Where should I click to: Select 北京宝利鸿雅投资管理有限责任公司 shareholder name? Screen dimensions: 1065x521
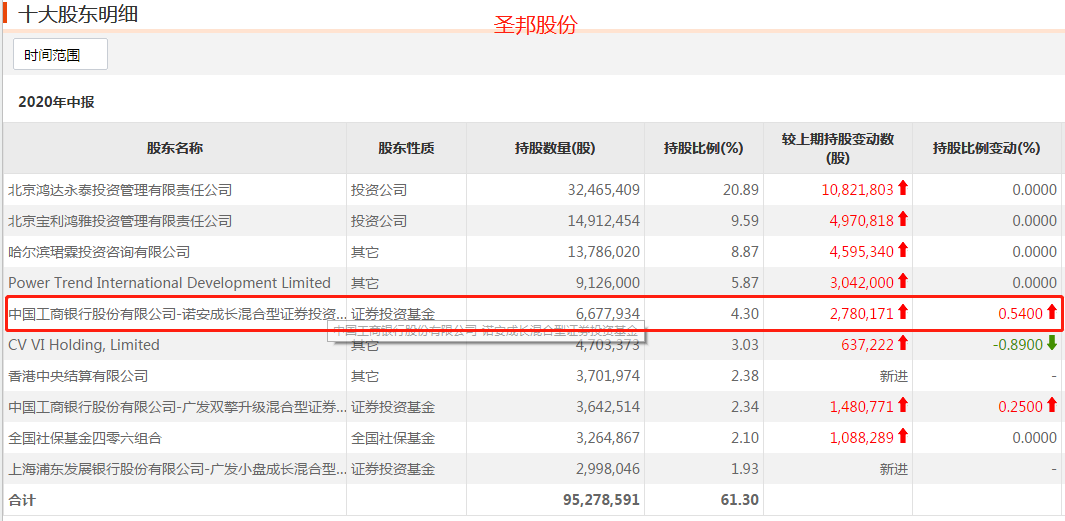(x=120, y=221)
